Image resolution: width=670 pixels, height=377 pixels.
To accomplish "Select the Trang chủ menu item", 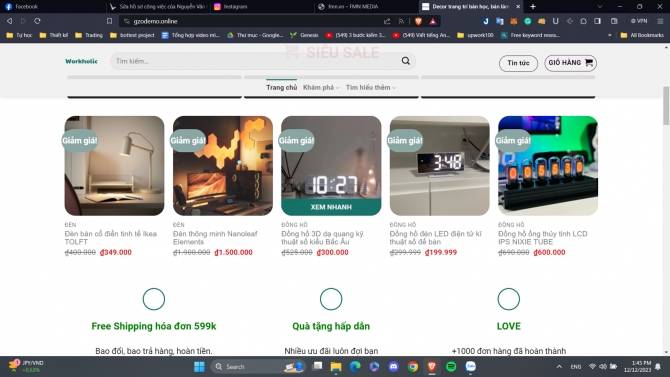I will pos(281,88).
